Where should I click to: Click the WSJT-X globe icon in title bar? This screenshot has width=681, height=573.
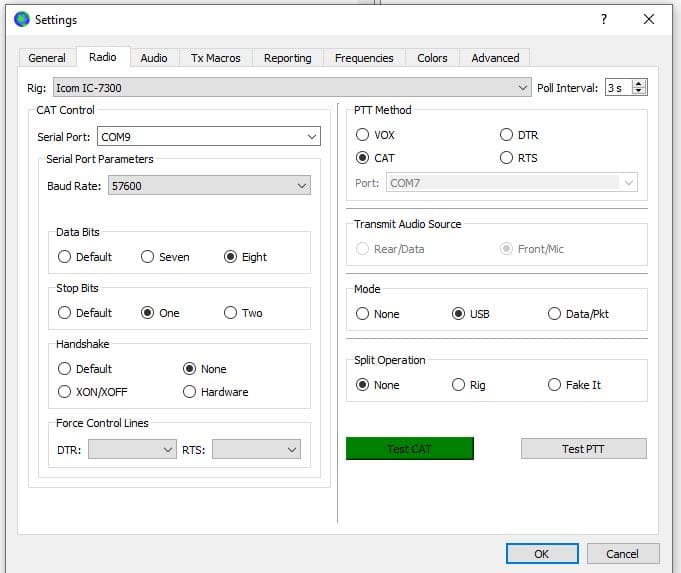point(22,20)
